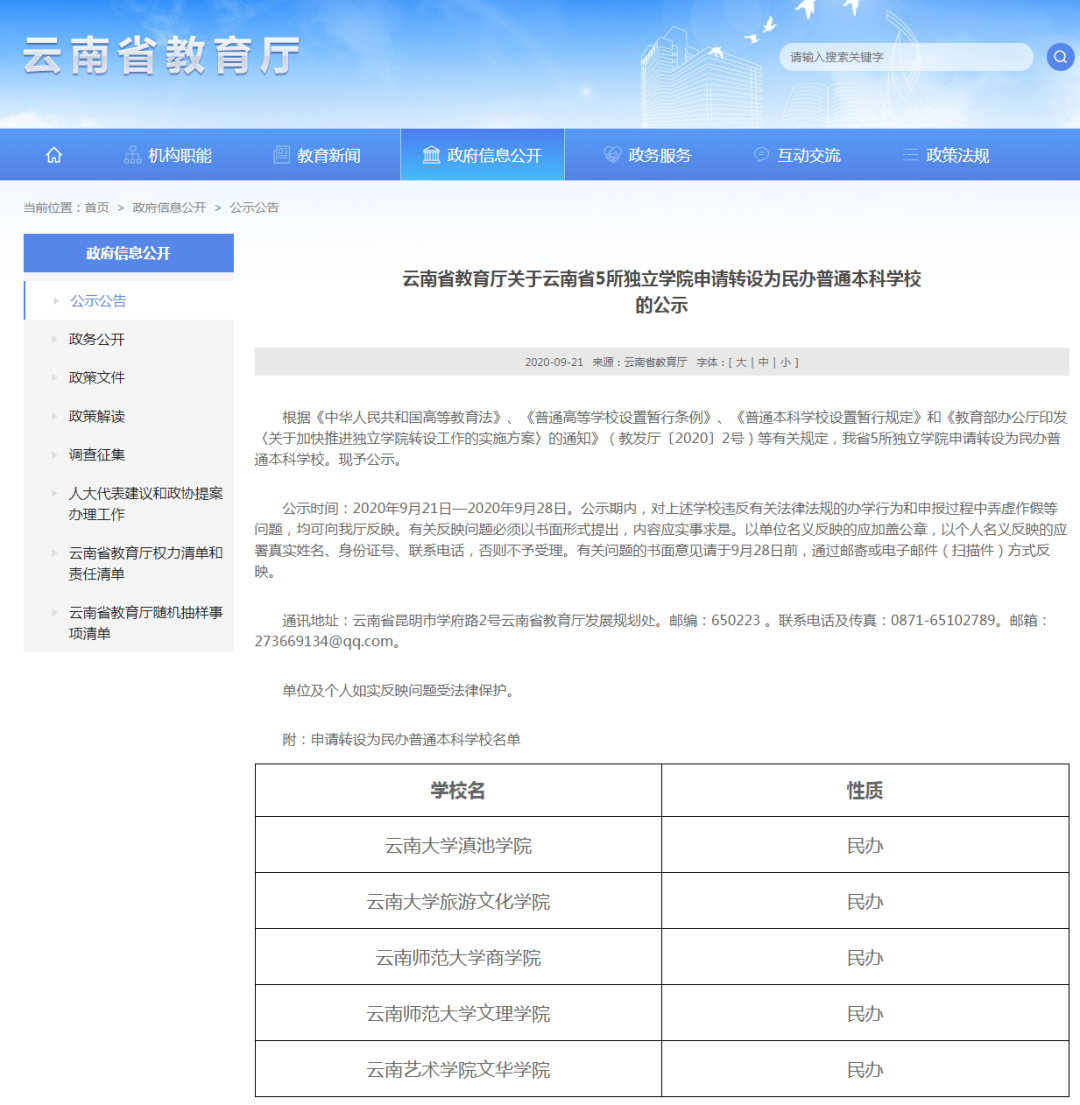Click the 政府信息公开 building icon
Image resolution: width=1080 pixels, height=1105 pixels.
431,155
